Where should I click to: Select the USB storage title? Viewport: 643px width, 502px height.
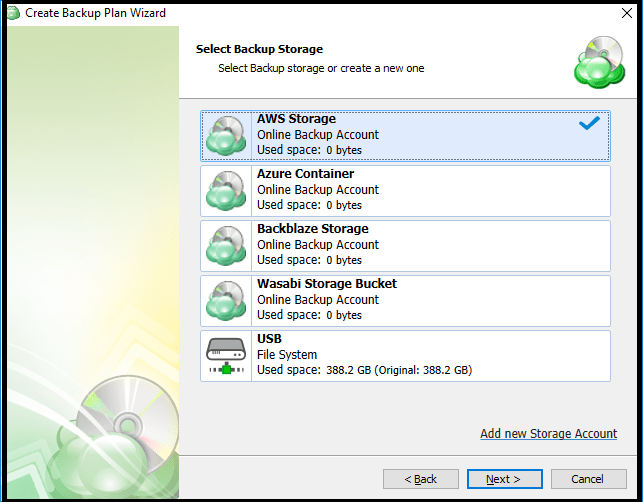[x=269, y=339]
